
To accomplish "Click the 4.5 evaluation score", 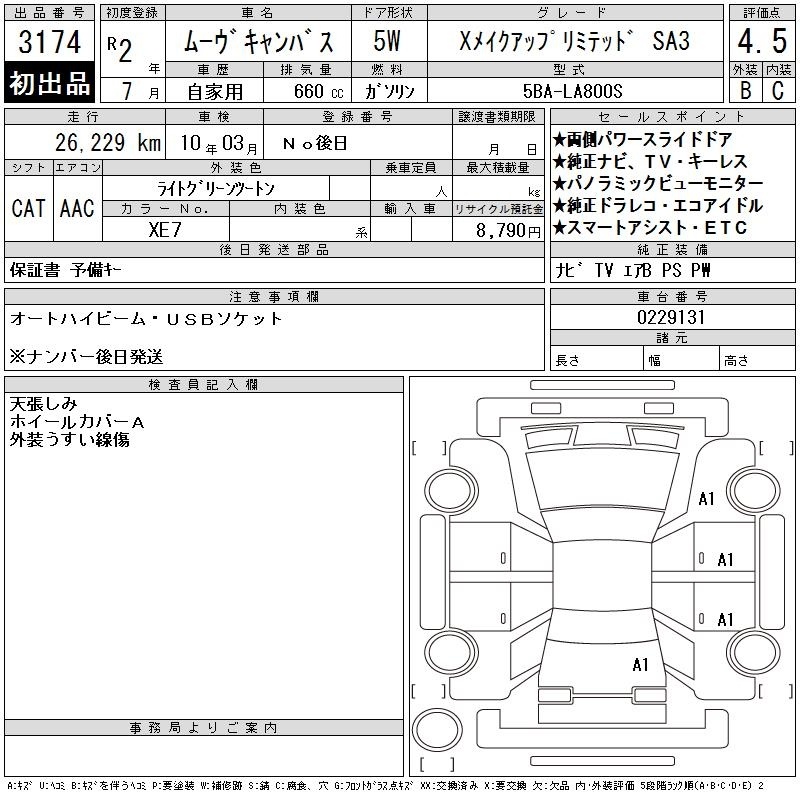I will 760,43.
